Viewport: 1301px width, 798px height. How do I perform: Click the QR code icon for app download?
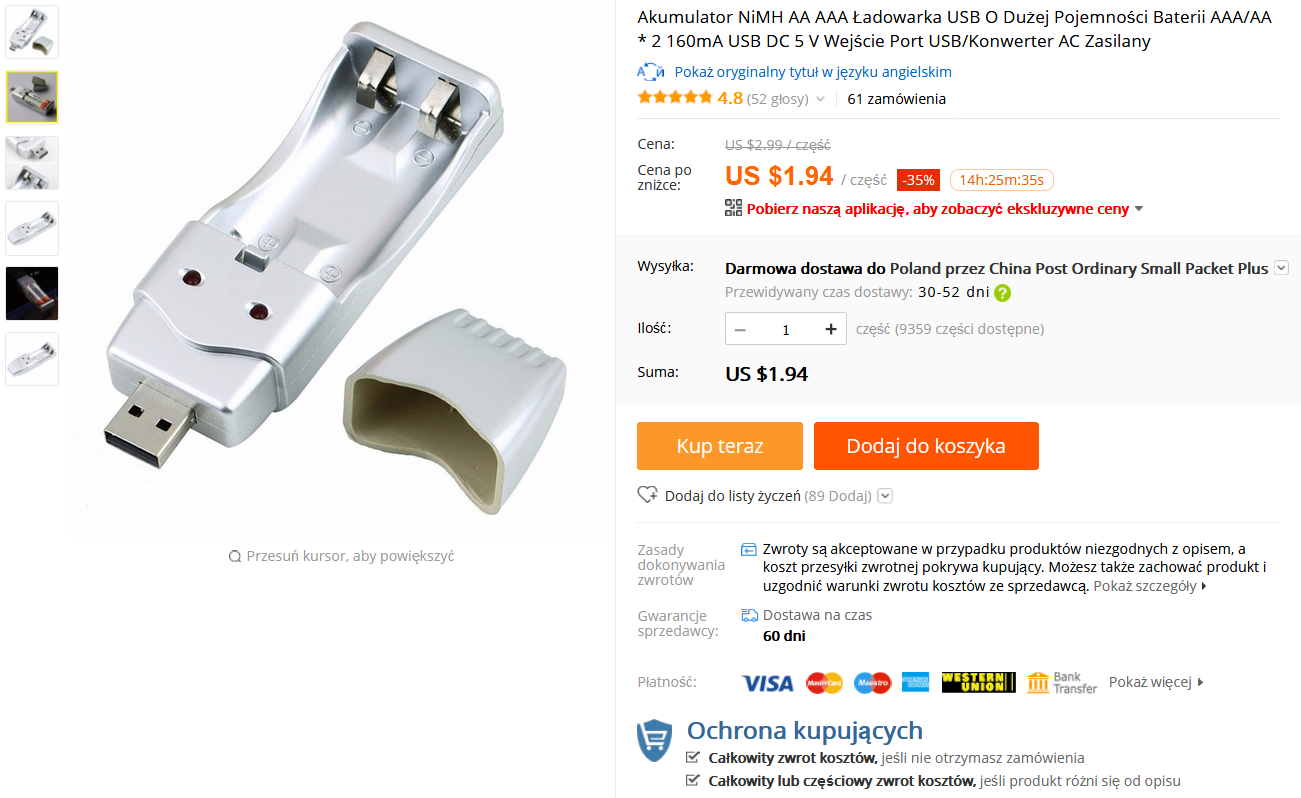tap(733, 209)
